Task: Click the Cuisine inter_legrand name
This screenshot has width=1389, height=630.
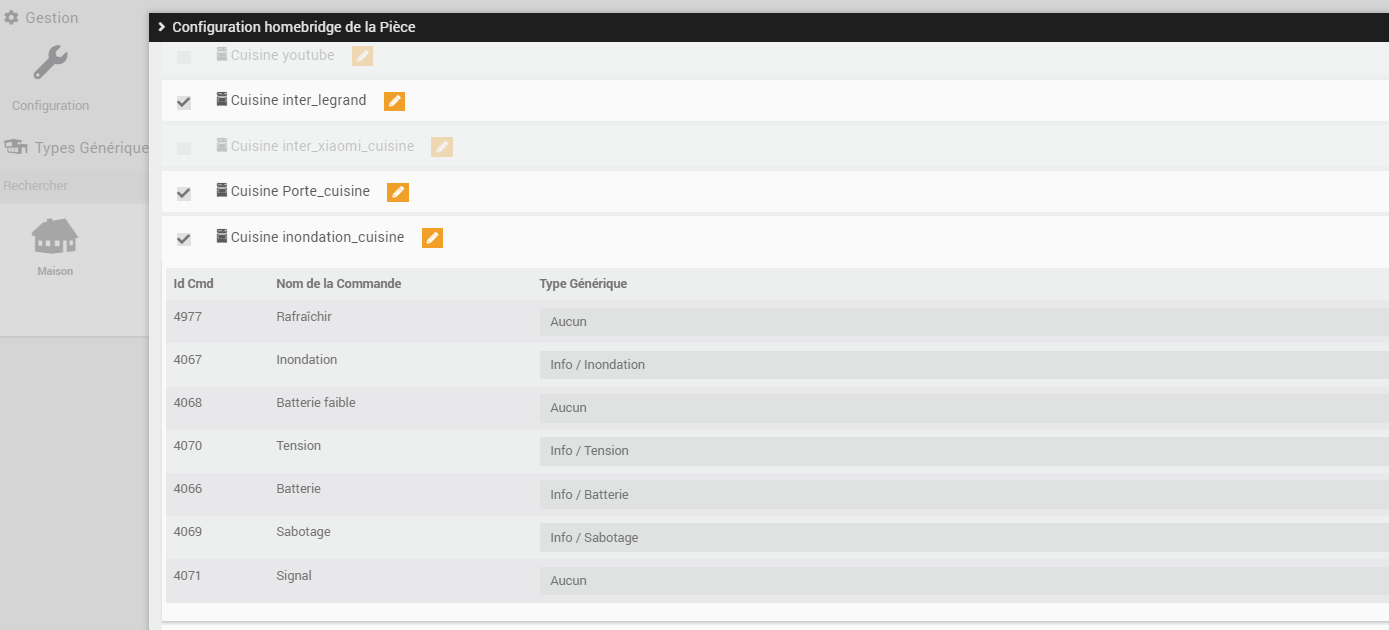Action: click(299, 101)
